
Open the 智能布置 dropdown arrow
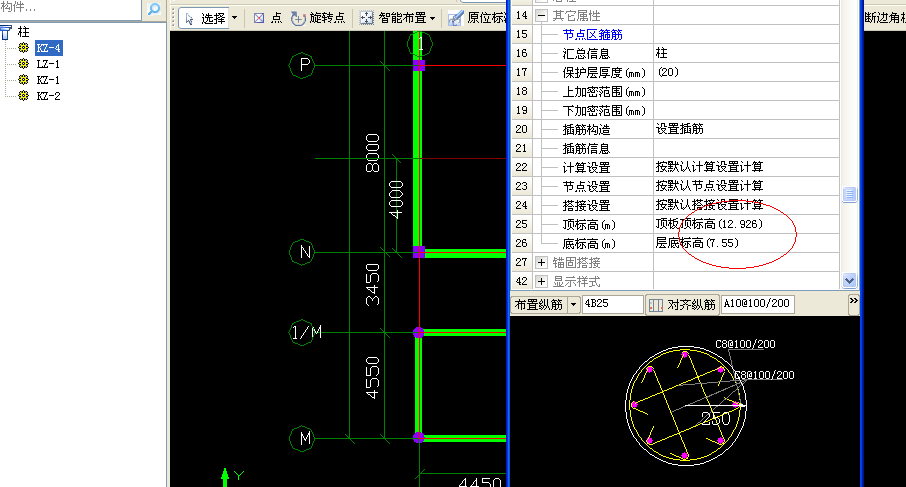click(432, 18)
